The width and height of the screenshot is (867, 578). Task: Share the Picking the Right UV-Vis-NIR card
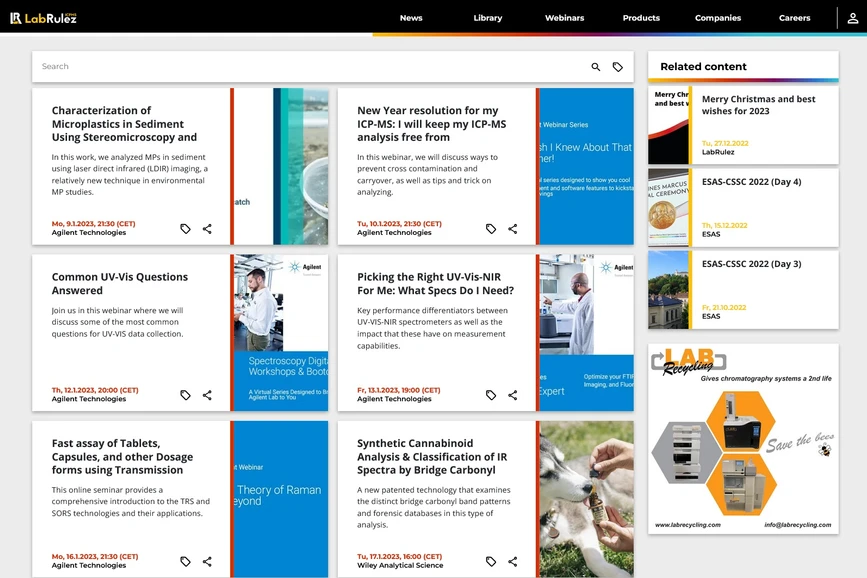point(513,395)
